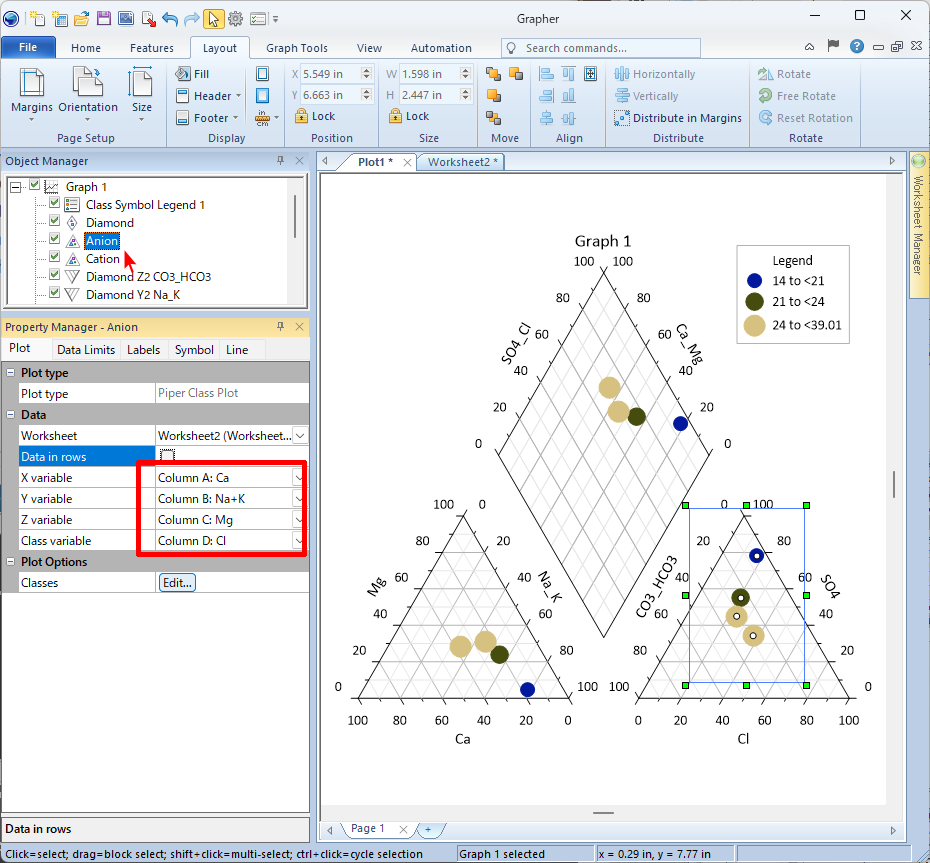930x863 pixels.
Task: Select the Cation item in Object Manager
Action: (103, 259)
